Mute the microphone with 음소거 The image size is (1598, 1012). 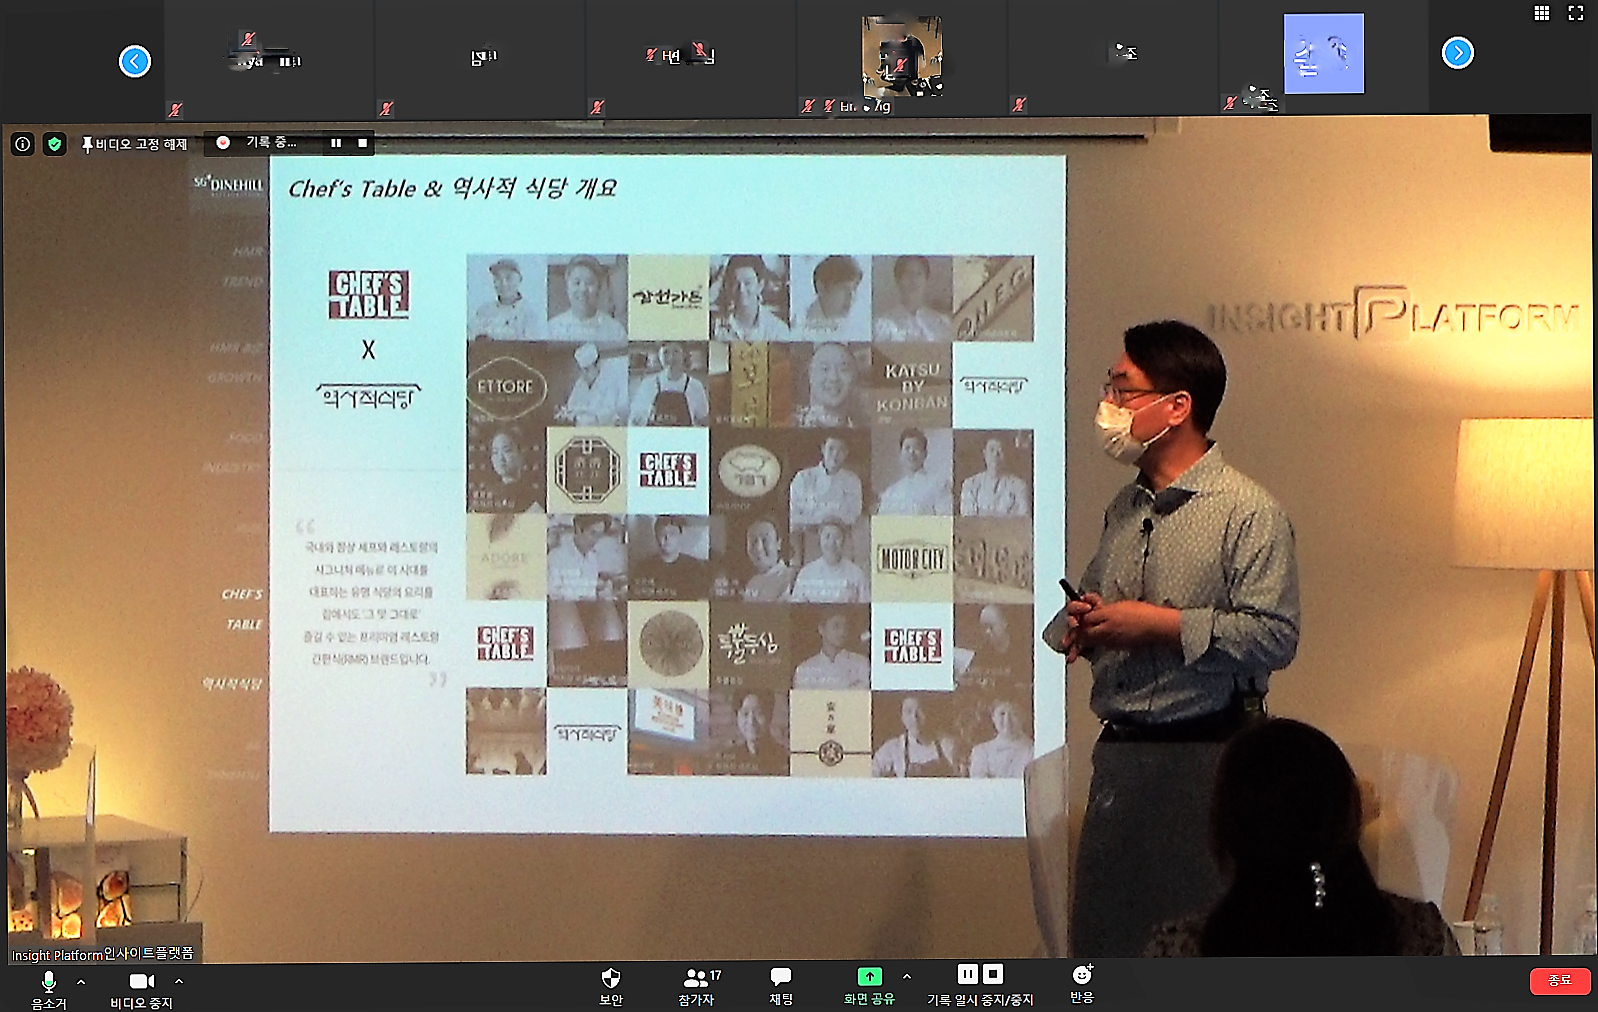(x=48, y=990)
